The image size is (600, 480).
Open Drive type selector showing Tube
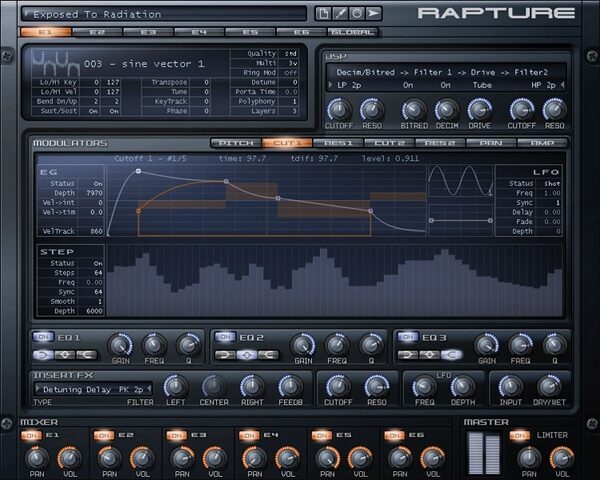pyautogui.click(x=482, y=85)
